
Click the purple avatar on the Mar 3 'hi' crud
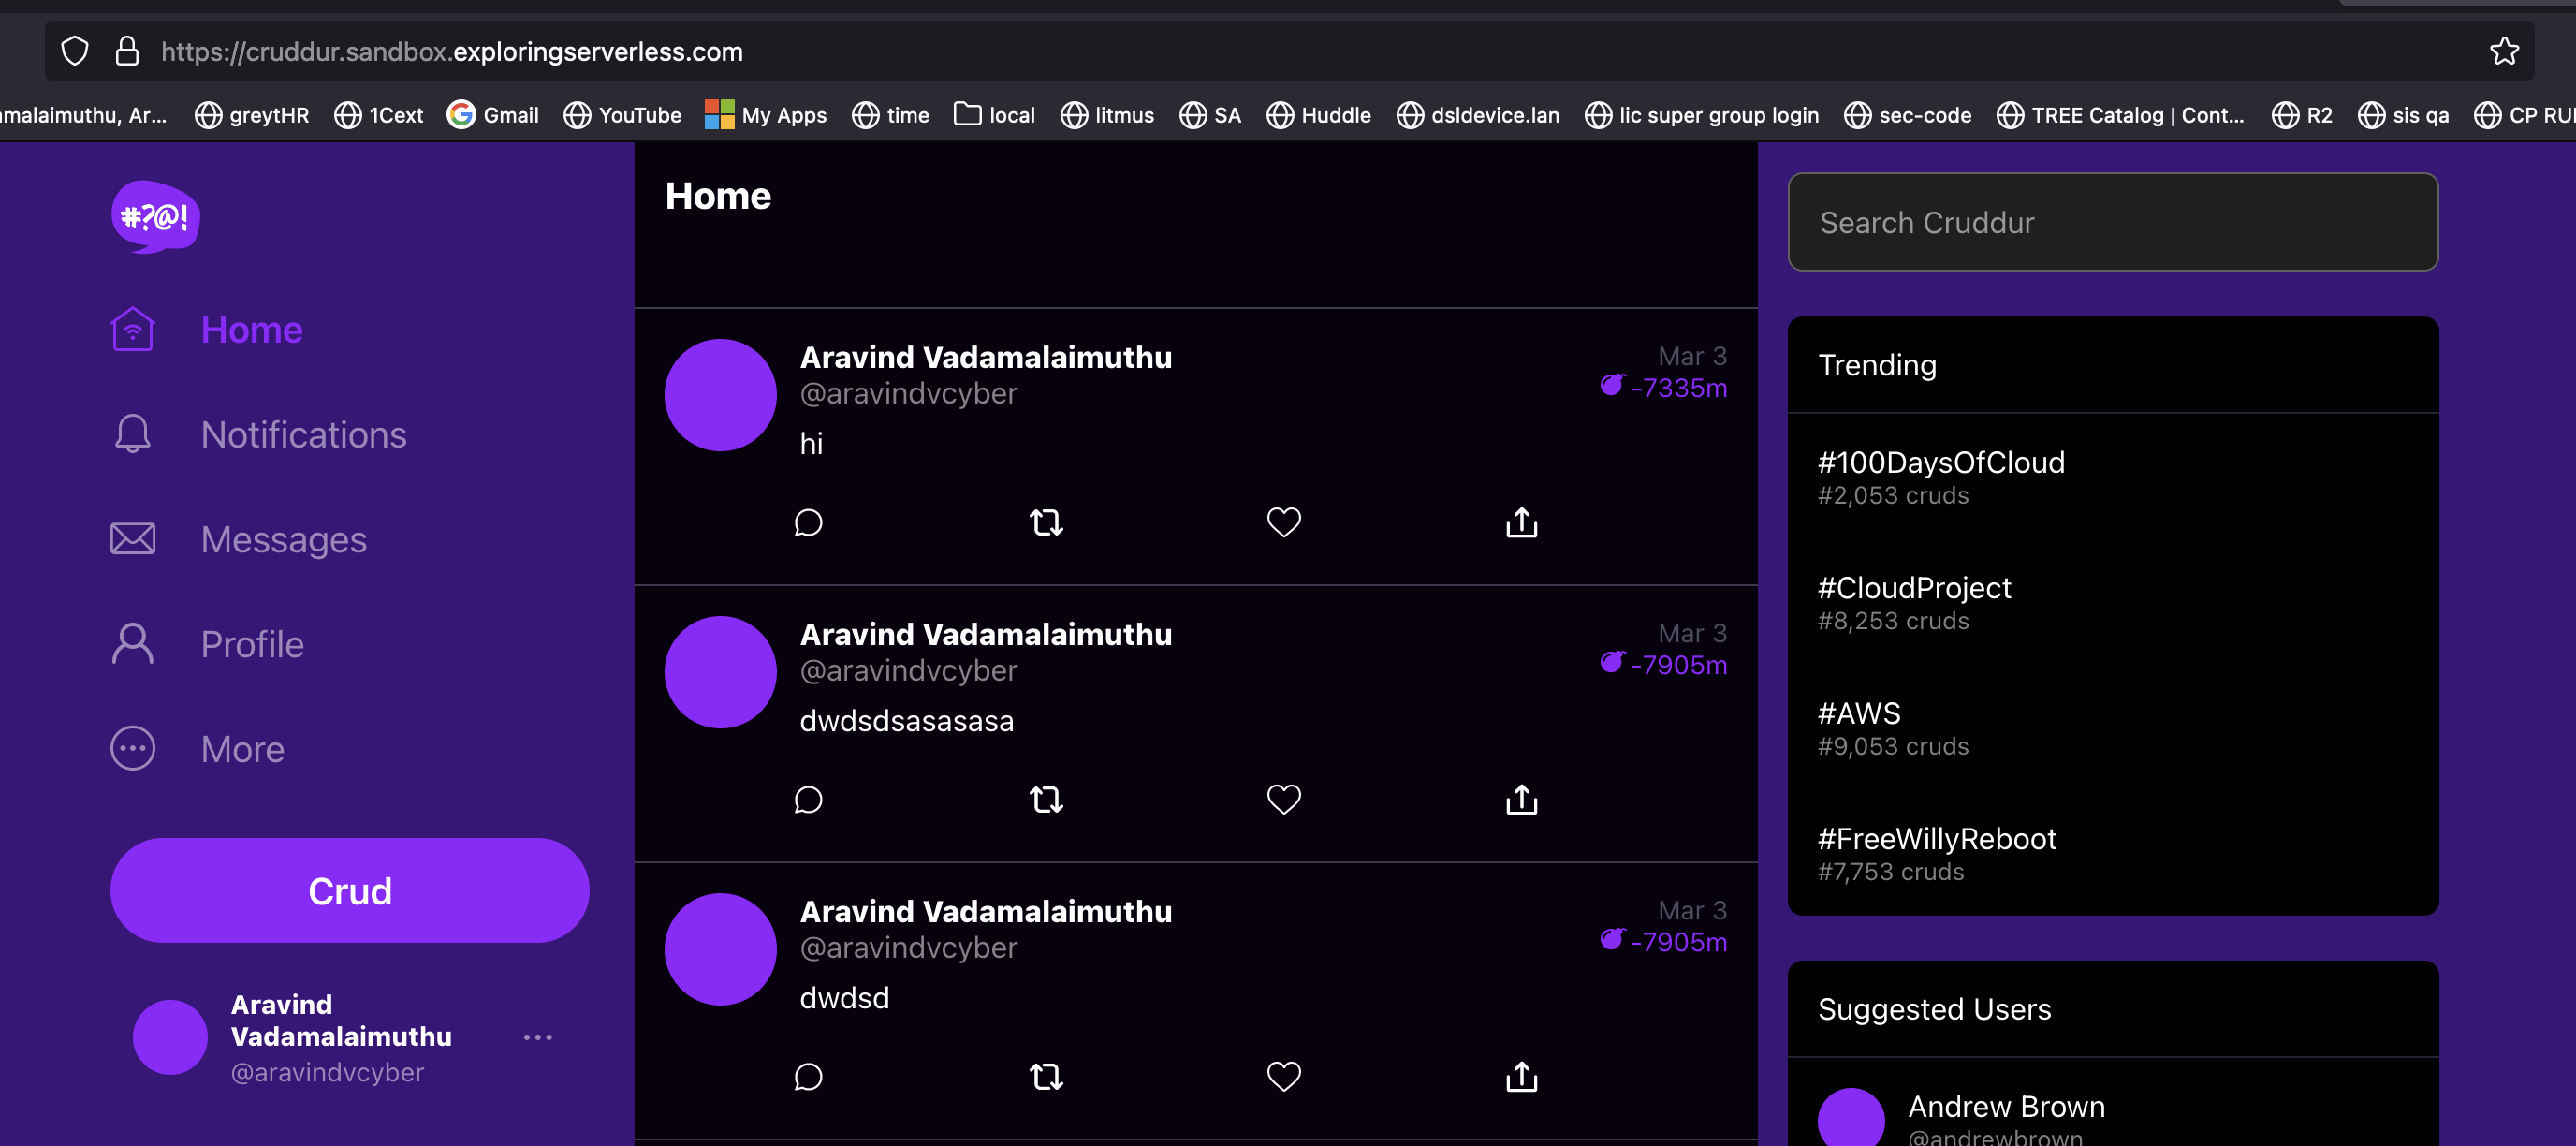click(720, 394)
